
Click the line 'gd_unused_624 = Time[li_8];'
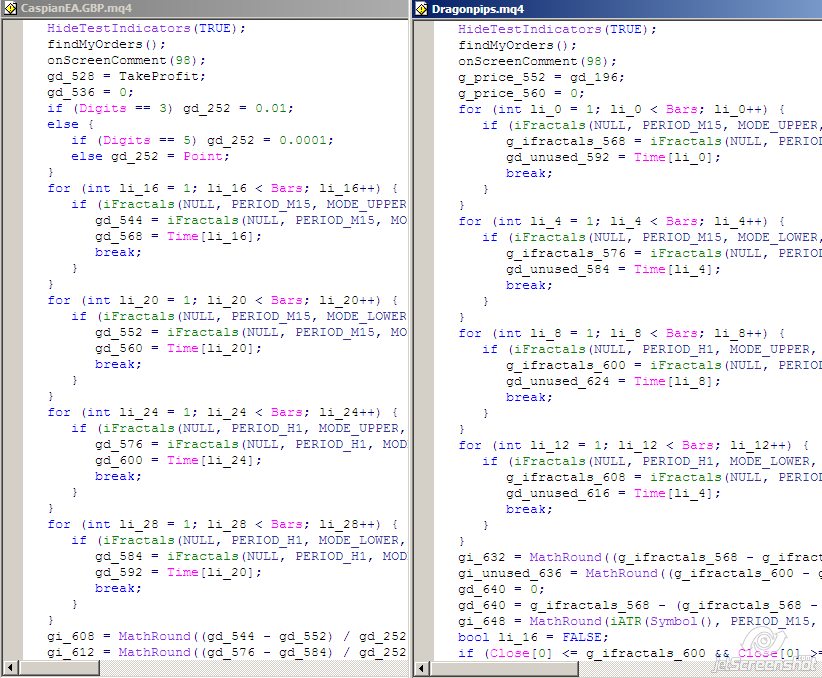coord(613,381)
